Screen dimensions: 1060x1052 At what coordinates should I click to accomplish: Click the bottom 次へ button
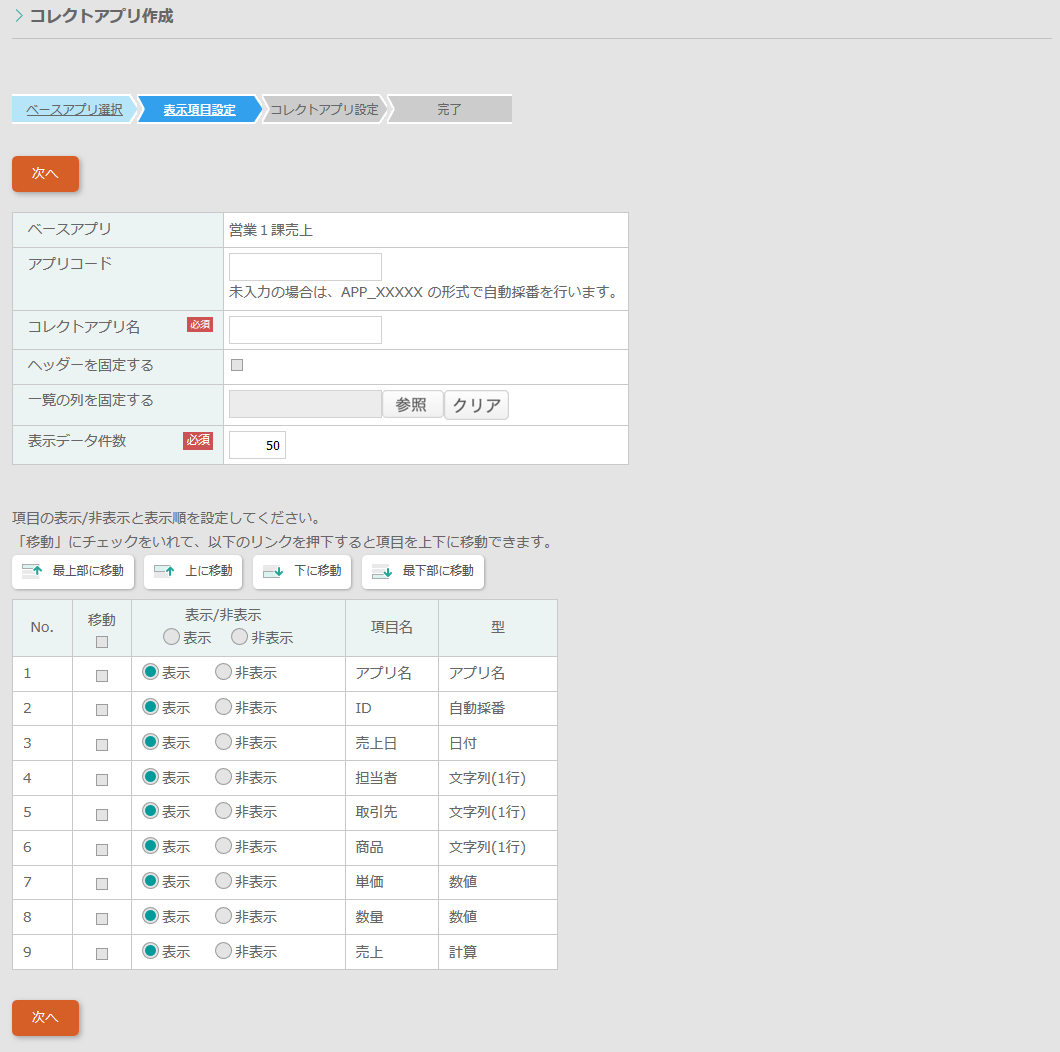pos(45,1018)
